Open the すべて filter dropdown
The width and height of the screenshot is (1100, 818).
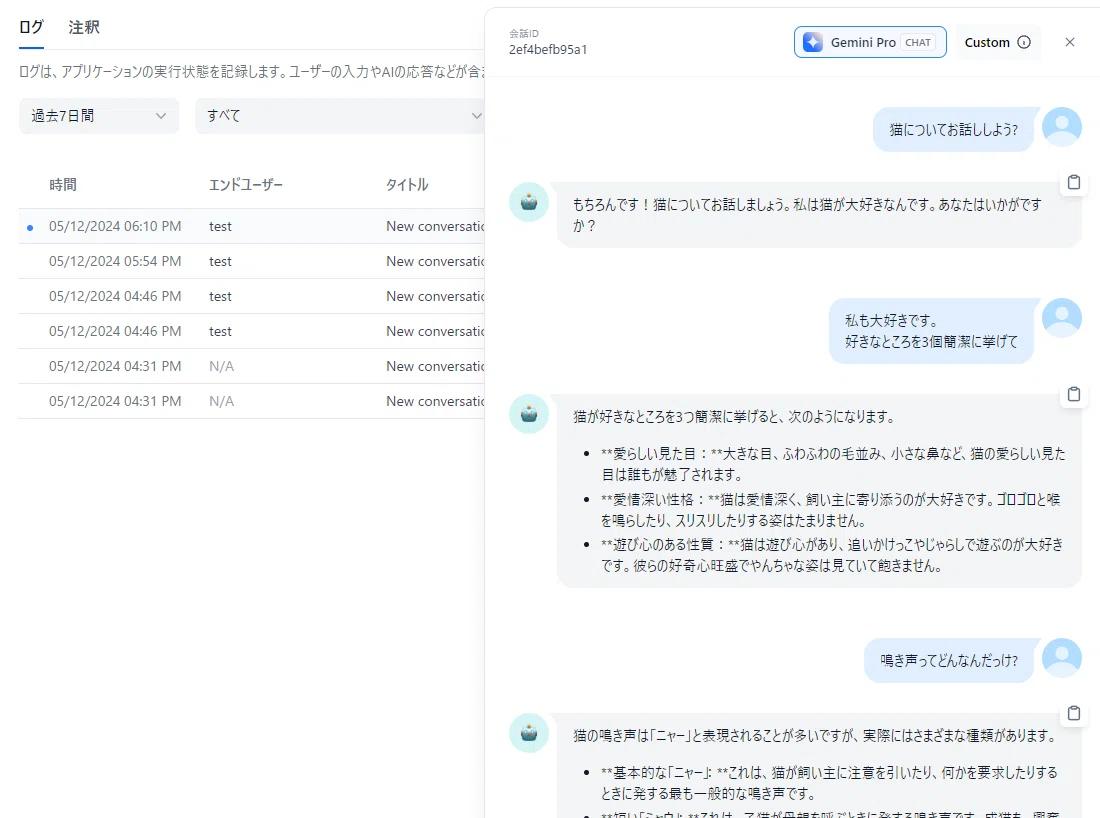tap(340, 116)
